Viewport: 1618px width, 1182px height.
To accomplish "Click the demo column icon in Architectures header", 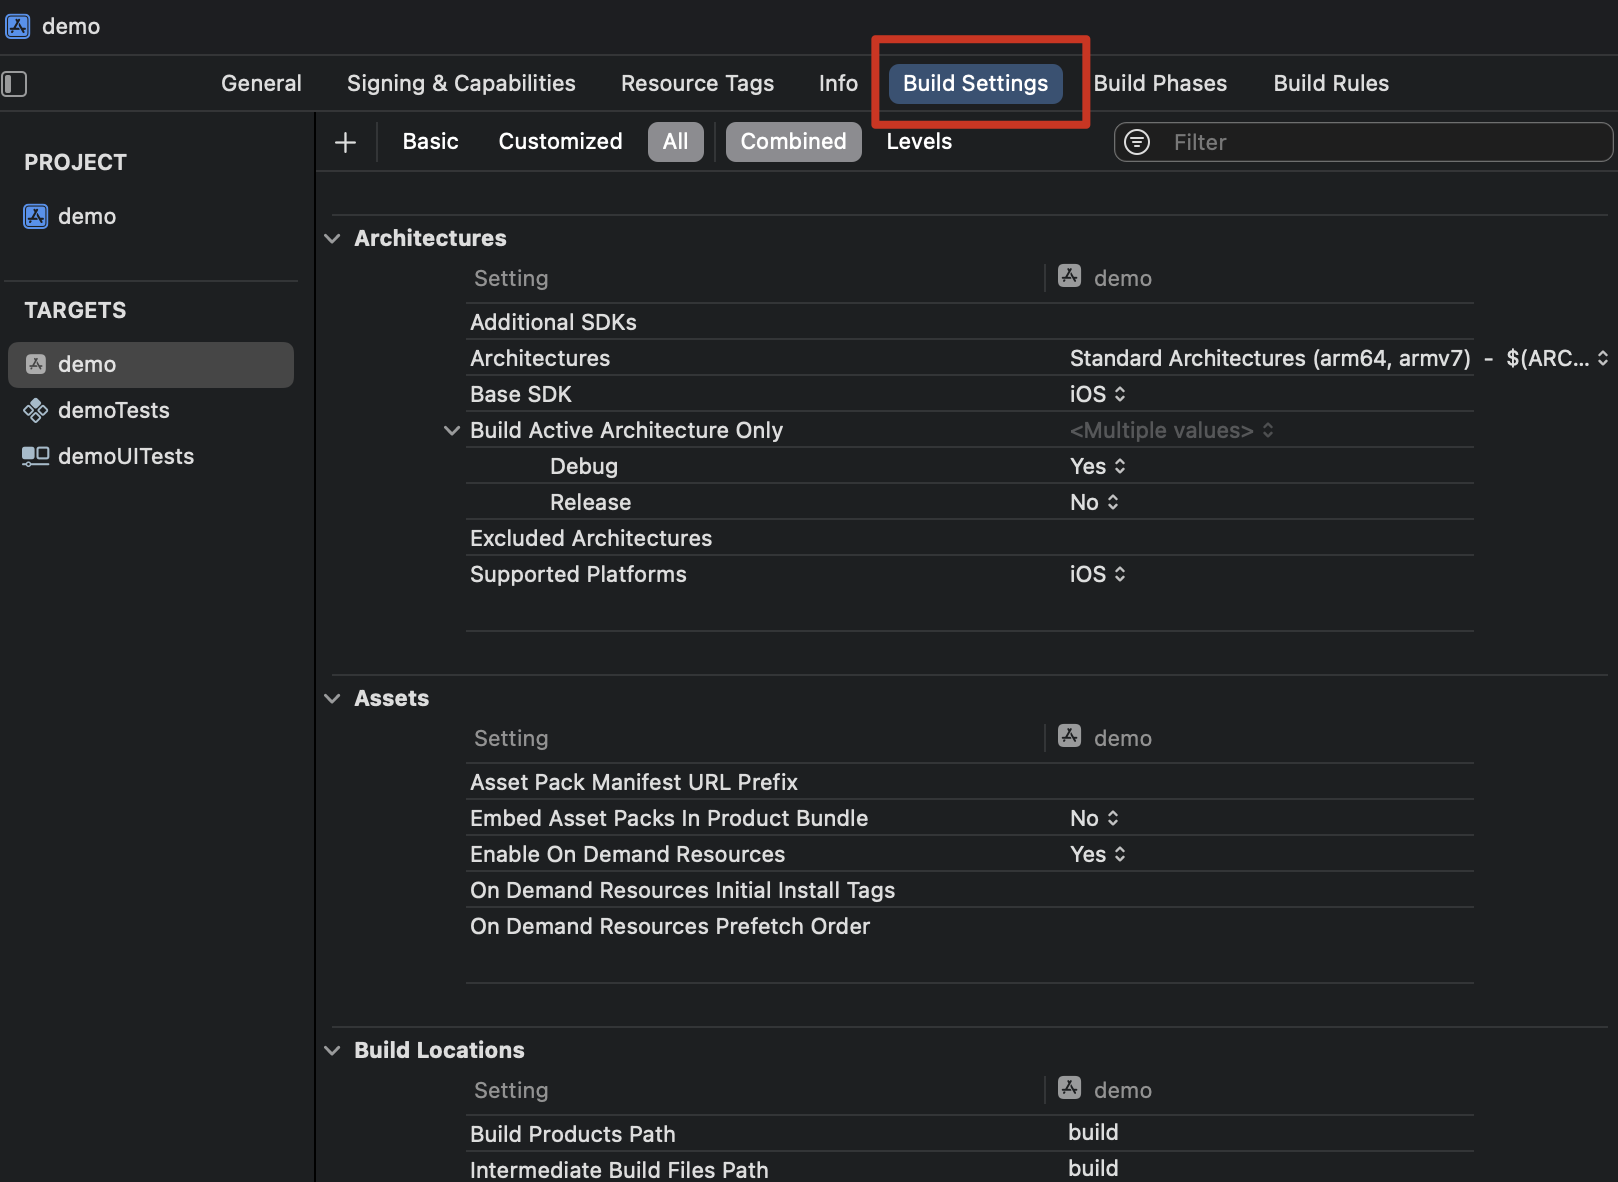I will tap(1070, 277).
